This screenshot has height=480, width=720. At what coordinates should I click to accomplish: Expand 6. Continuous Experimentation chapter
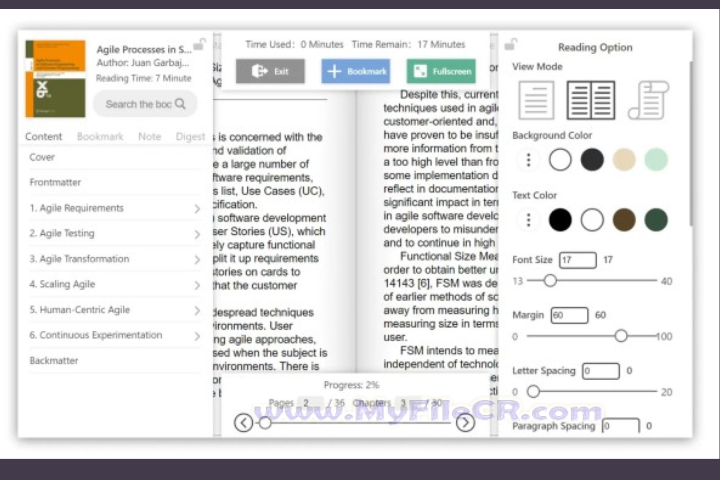click(x=197, y=336)
